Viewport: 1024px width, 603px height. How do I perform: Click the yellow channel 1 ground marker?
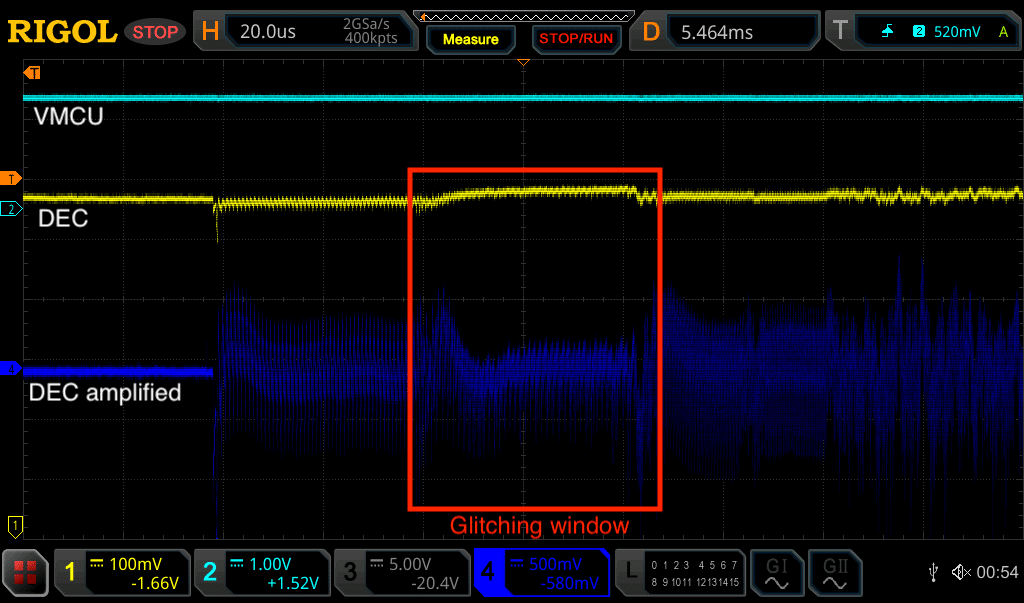14,523
